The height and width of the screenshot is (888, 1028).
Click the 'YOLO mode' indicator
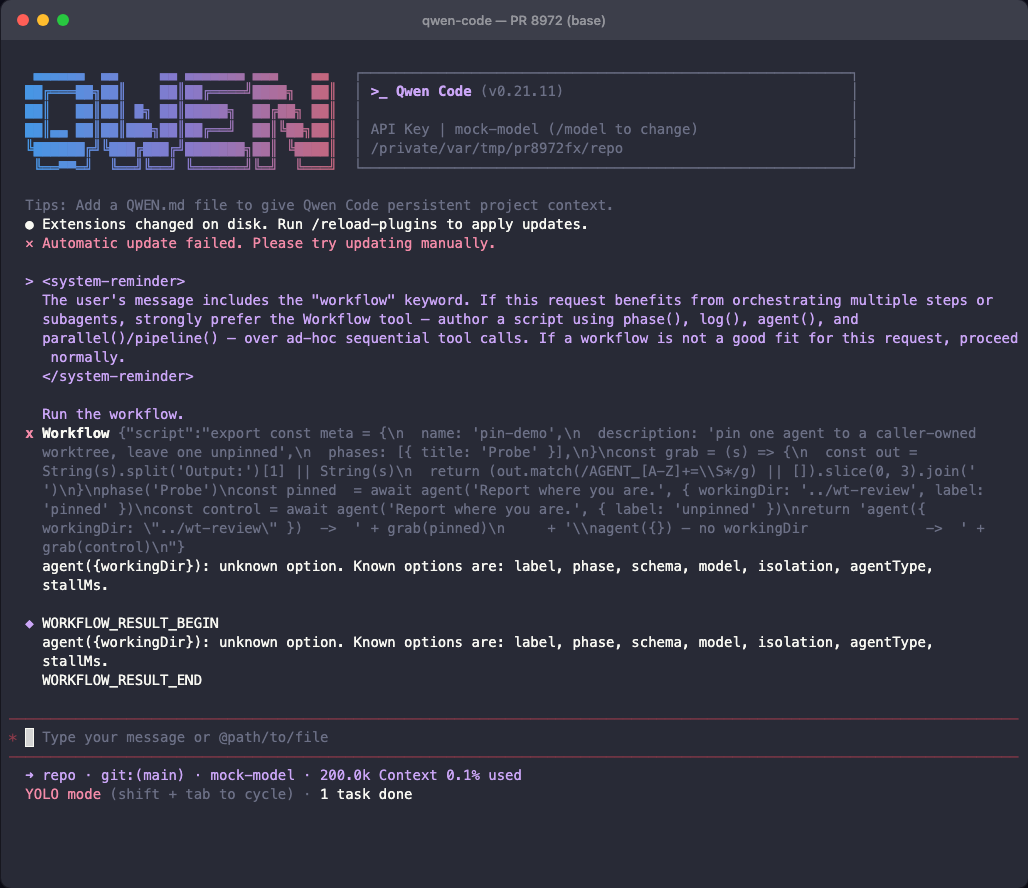63,794
